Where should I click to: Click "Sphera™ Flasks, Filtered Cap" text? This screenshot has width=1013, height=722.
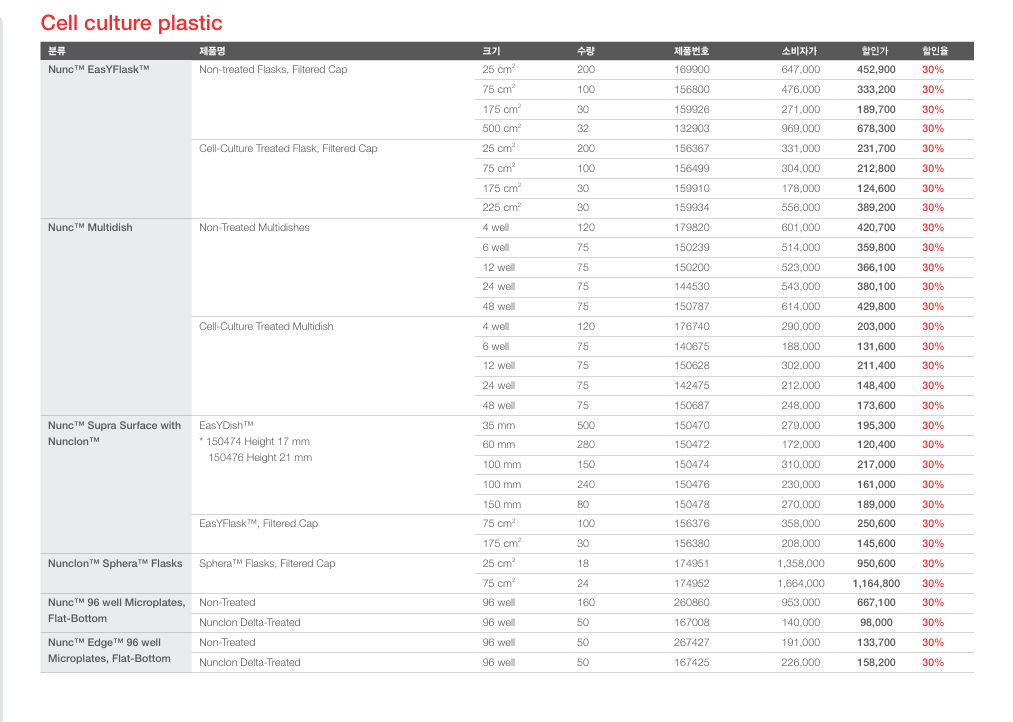pyautogui.click(x=267, y=564)
